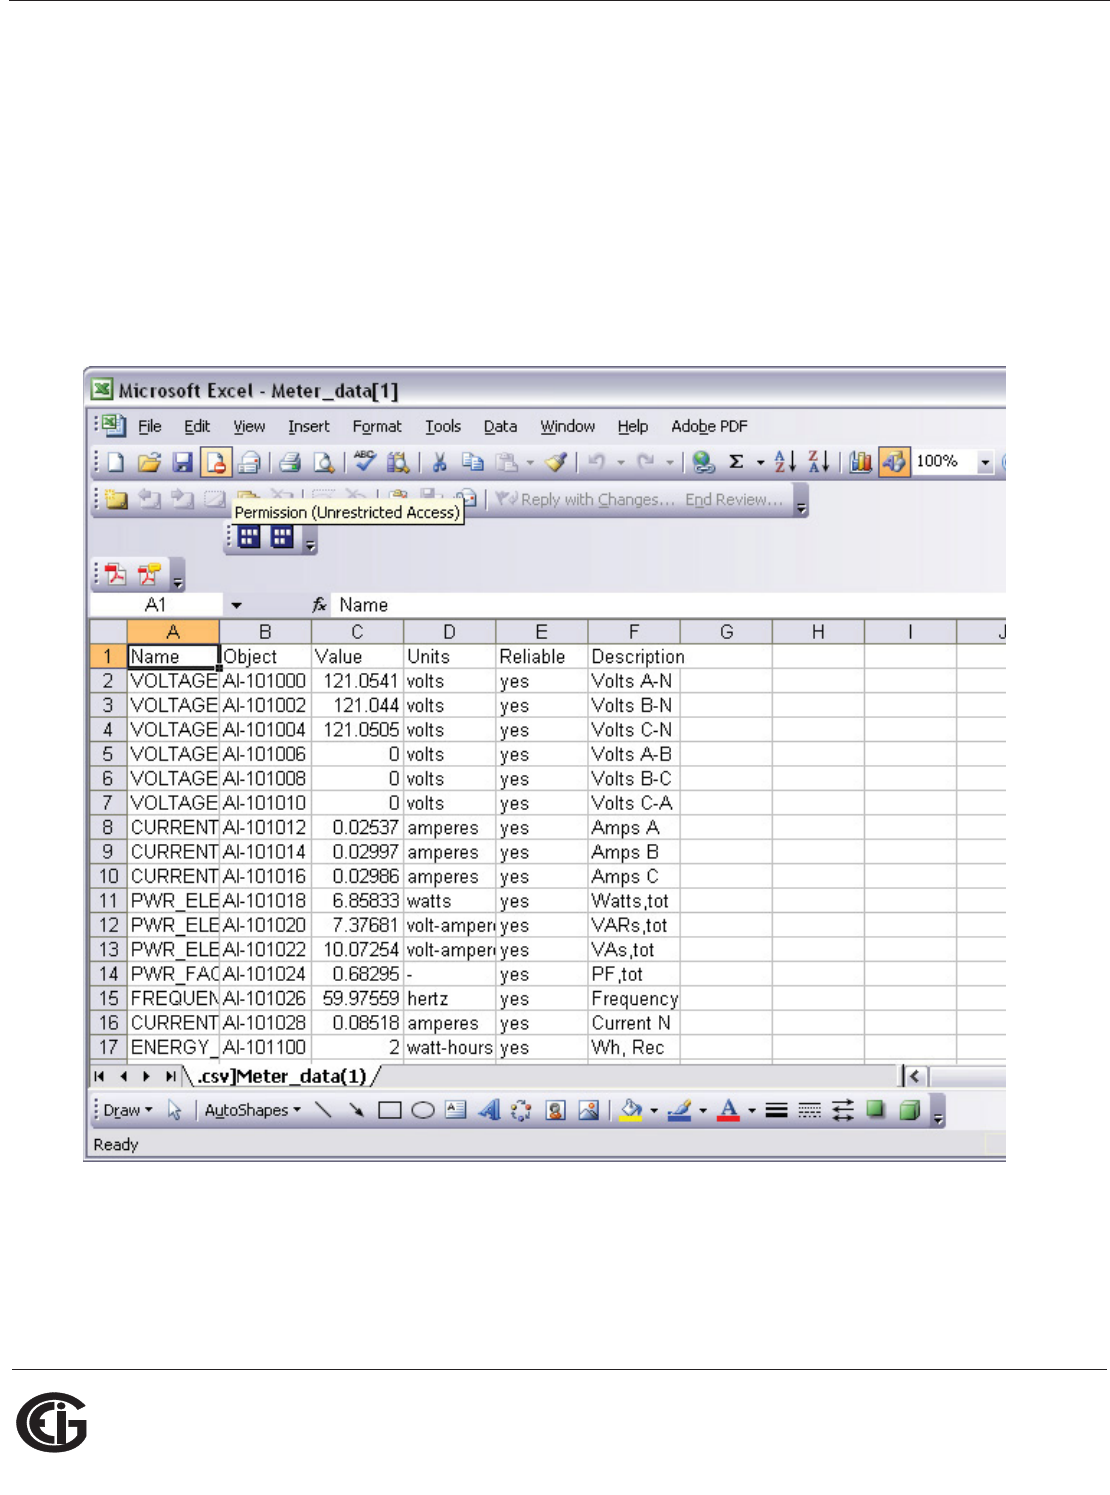Select cell containing 121.0541

pyautogui.click(x=357, y=681)
